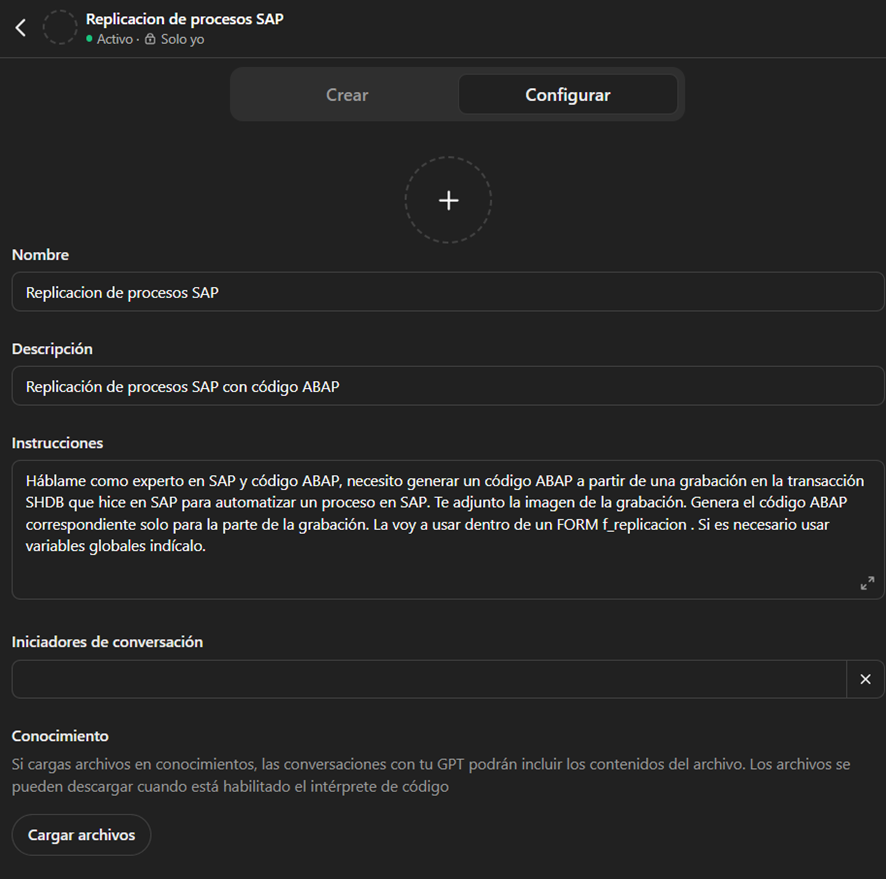Select the Configurar tab

coord(567,95)
